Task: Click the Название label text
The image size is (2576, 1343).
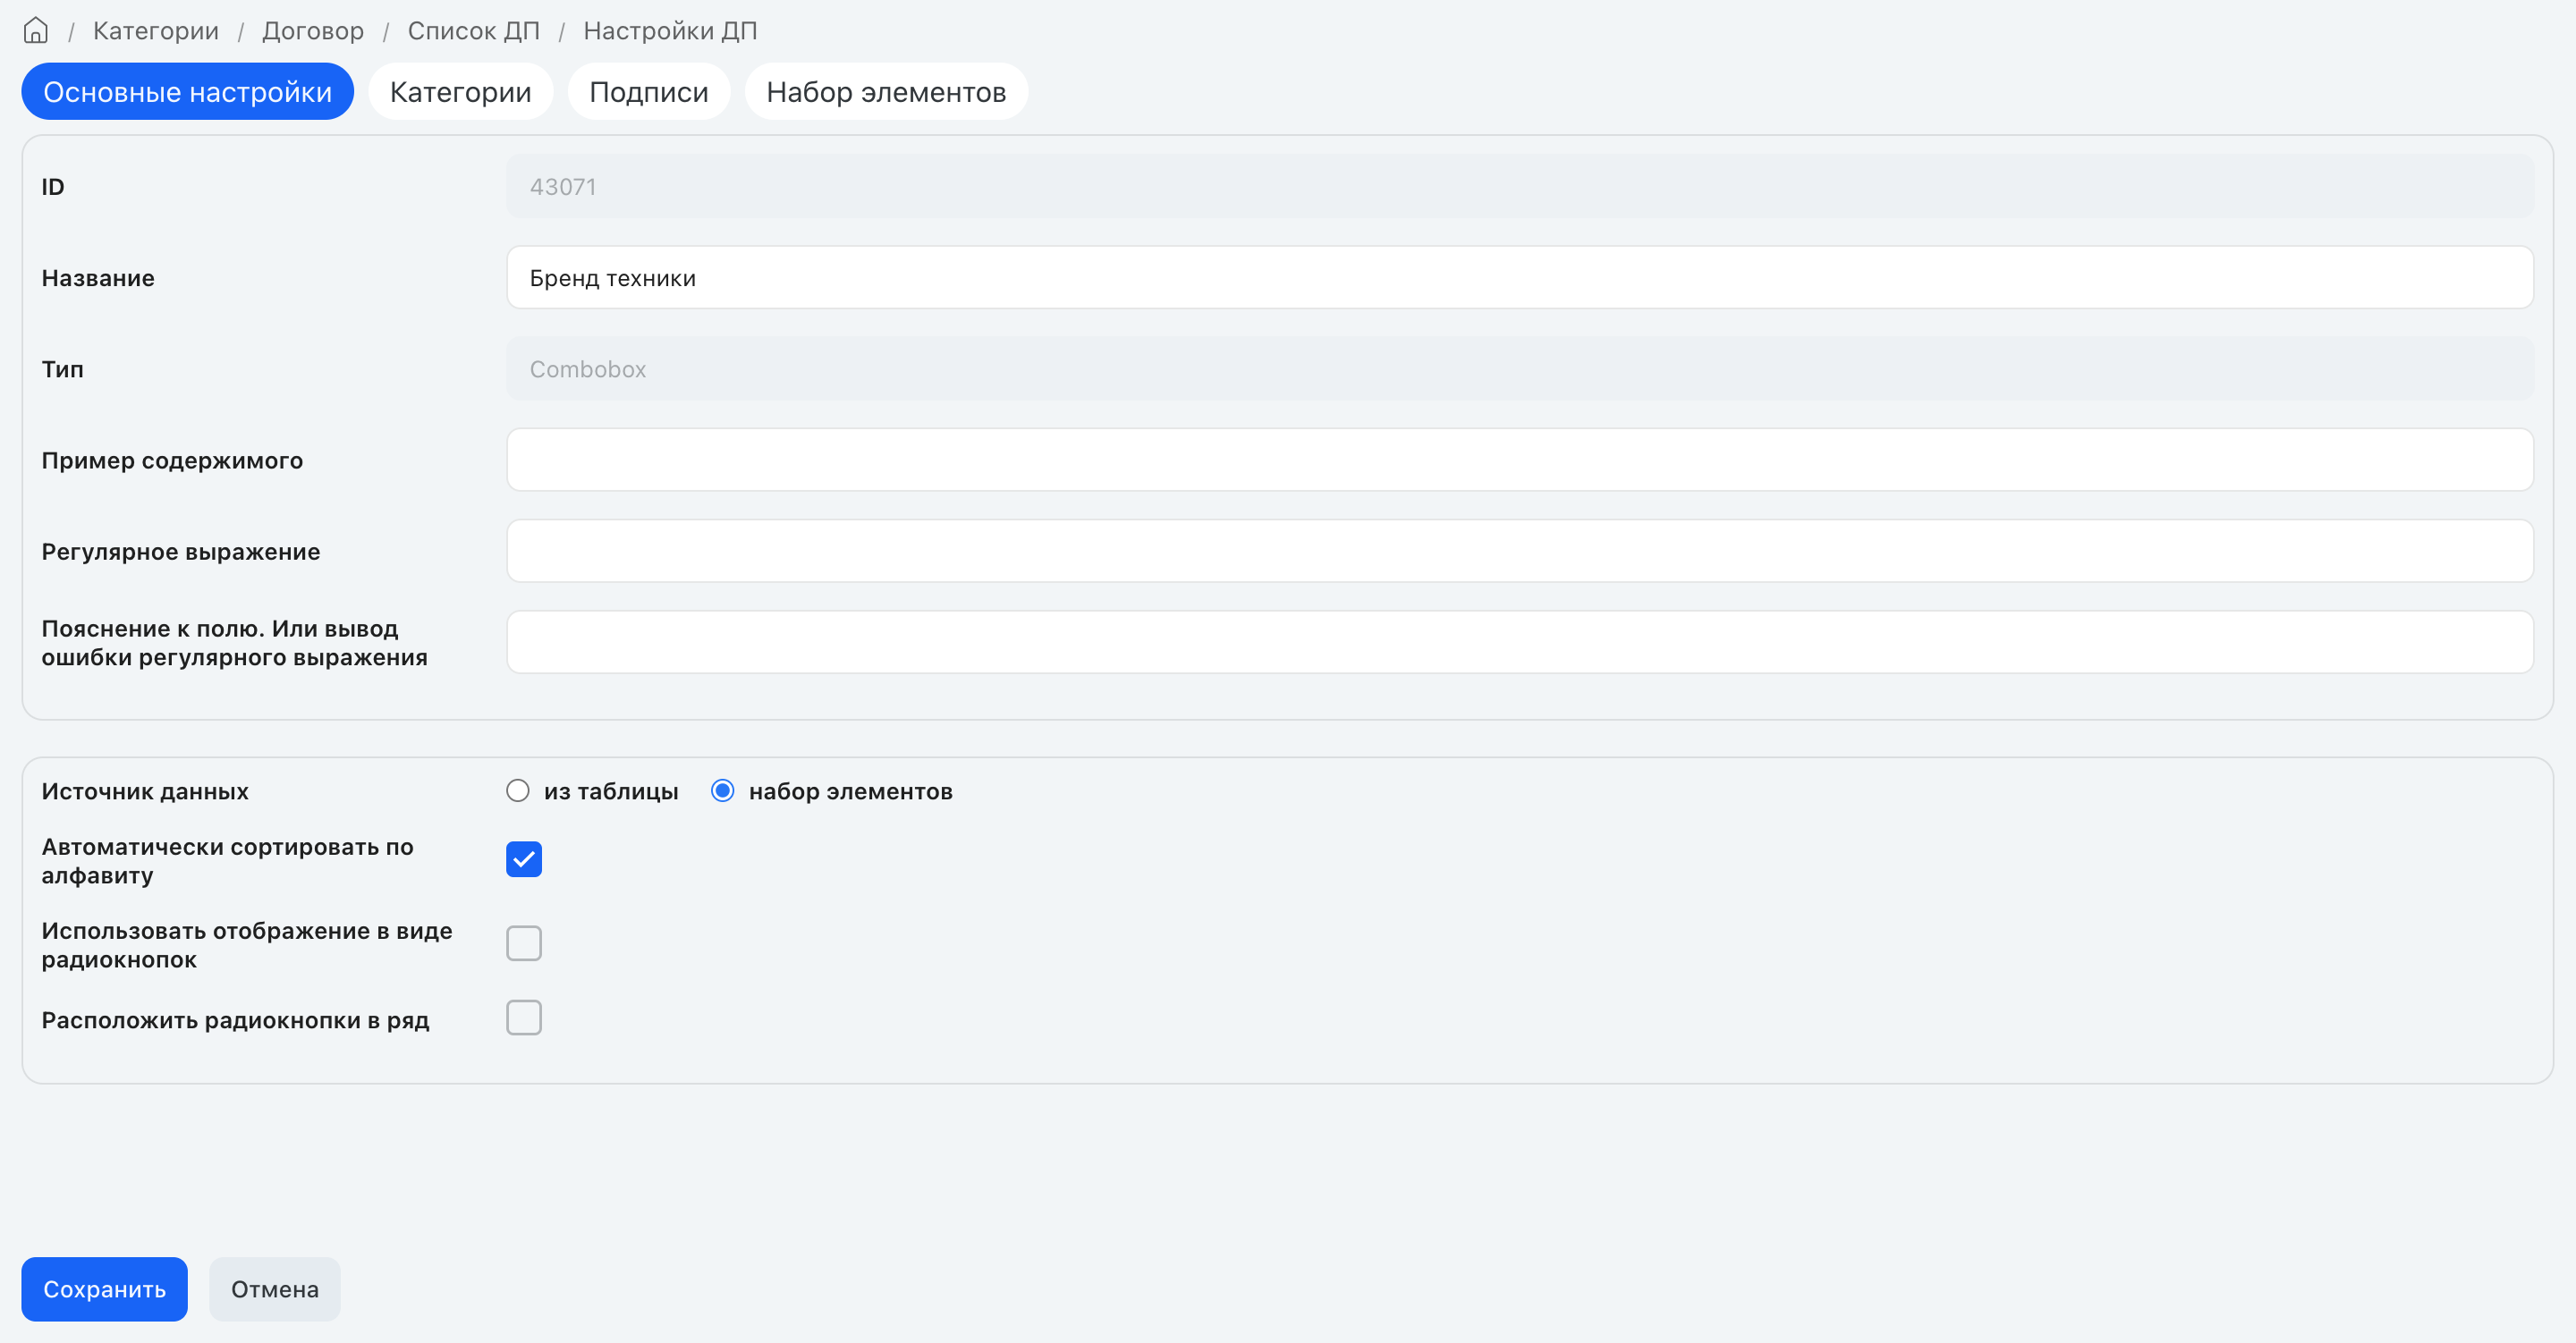Action: click(x=98, y=278)
